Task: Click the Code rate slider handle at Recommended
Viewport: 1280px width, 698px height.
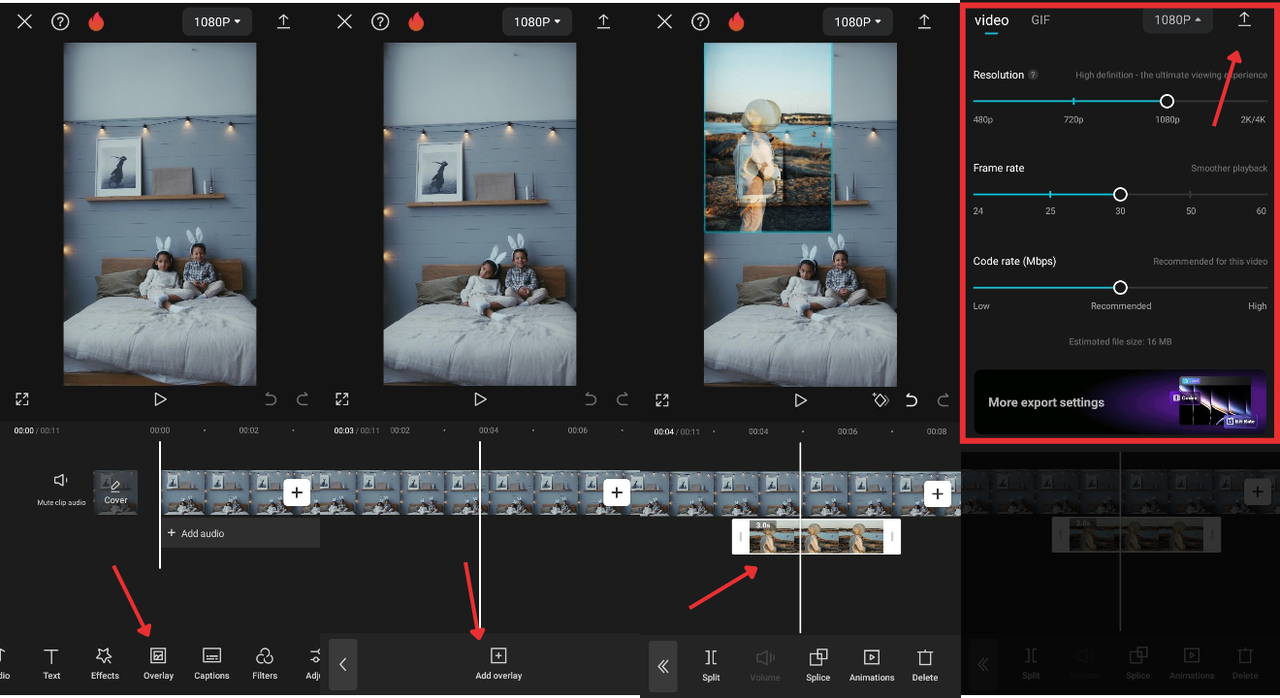Action: click(x=1120, y=287)
